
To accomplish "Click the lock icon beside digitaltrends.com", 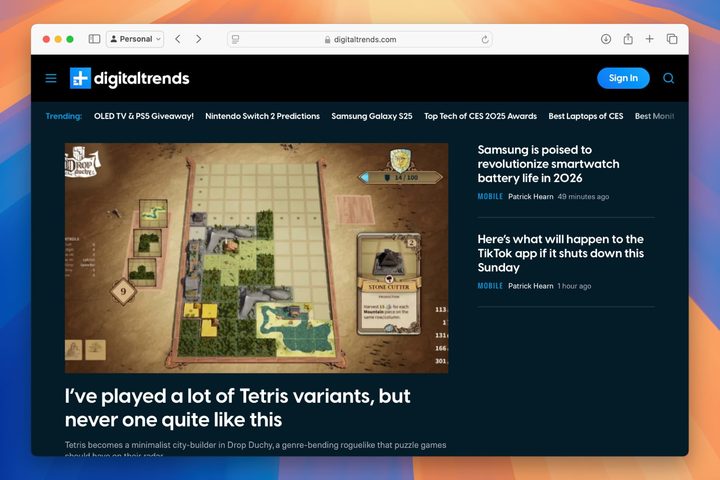I will (x=327, y=40).
